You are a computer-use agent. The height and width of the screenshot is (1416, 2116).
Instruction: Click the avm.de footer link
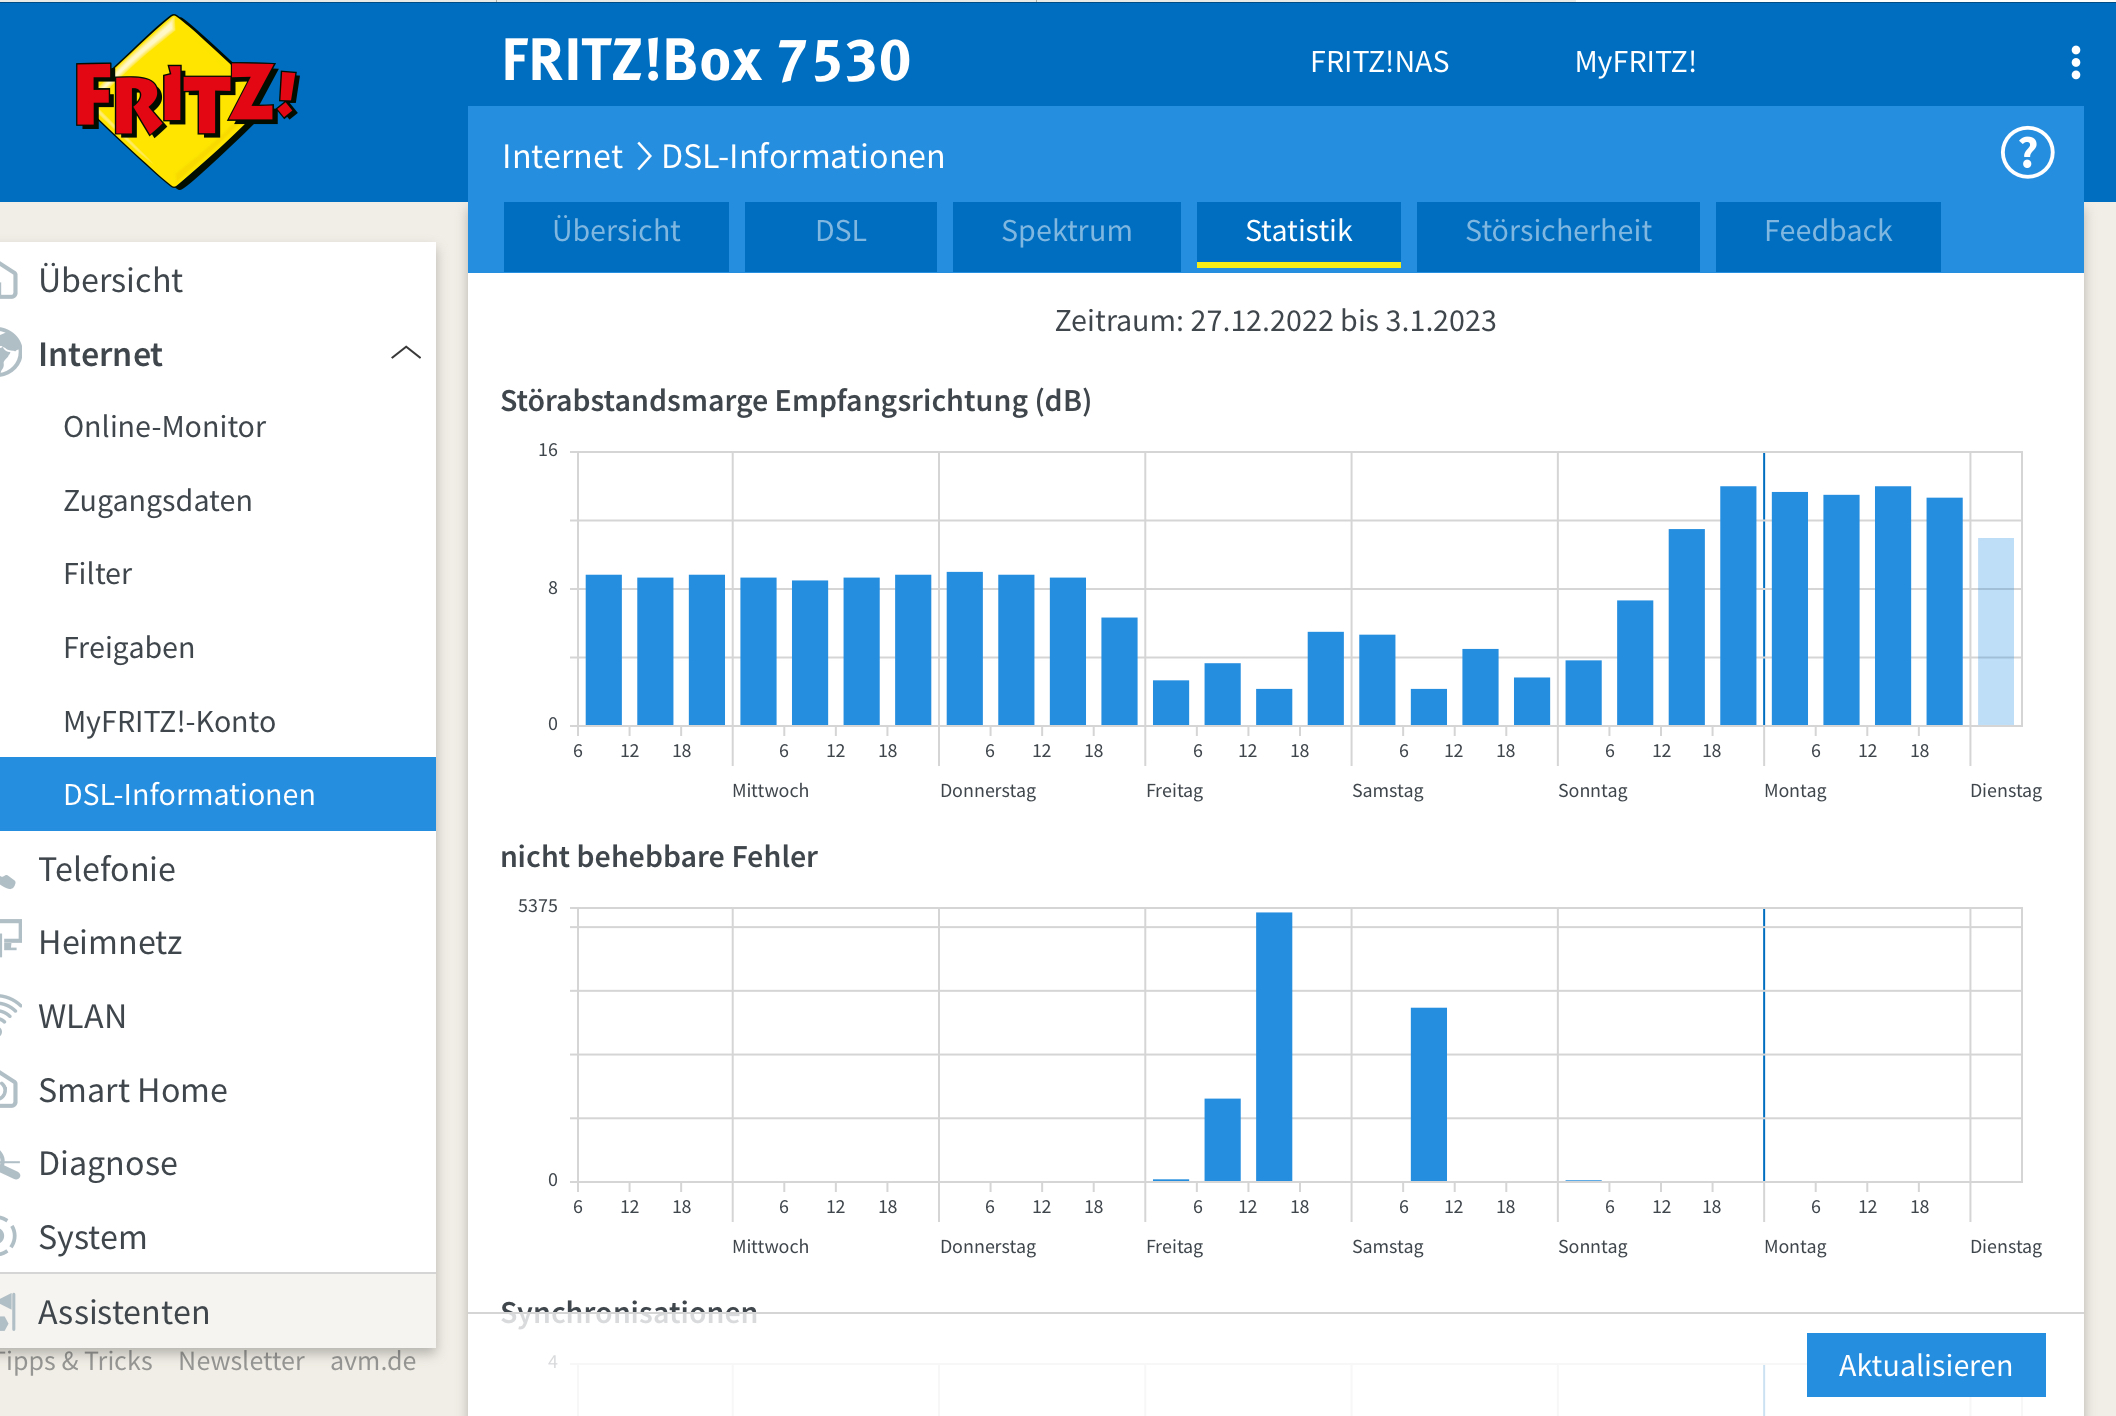click(x=372, y=1361)
